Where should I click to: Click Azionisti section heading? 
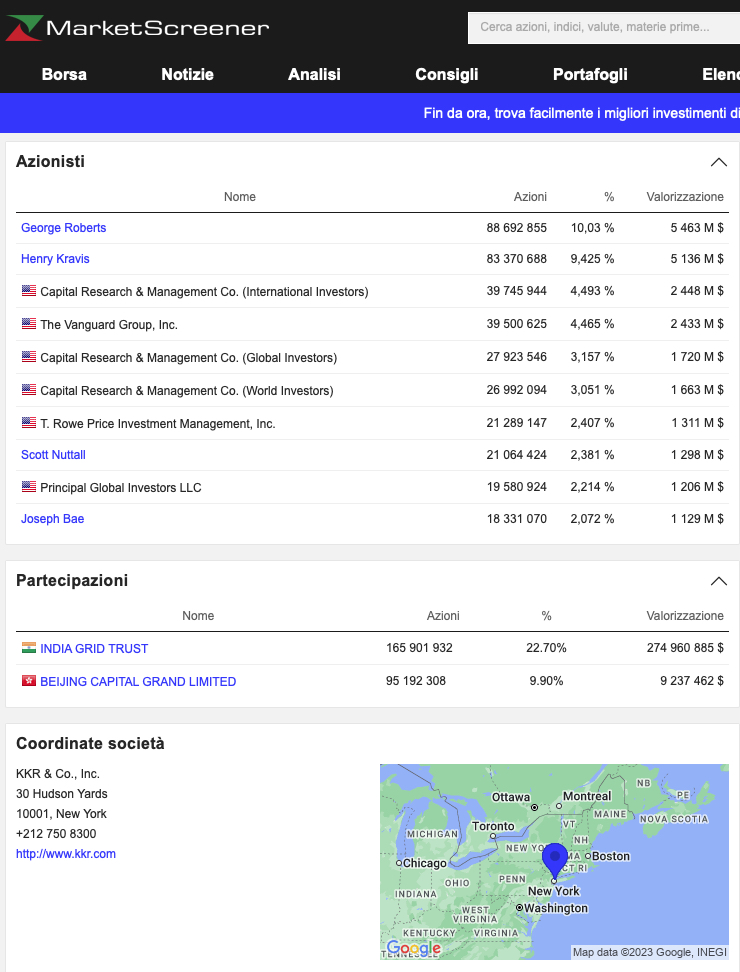point(50,161)
